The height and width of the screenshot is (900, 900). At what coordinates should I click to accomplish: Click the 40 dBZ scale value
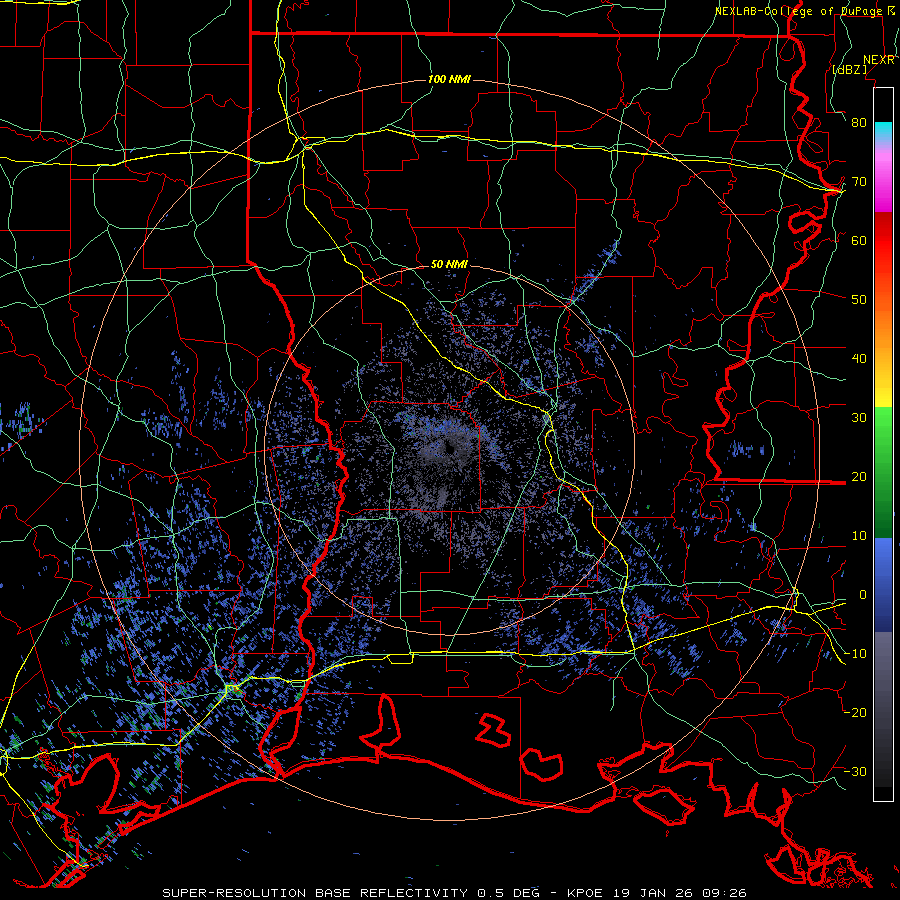[859, 359]
